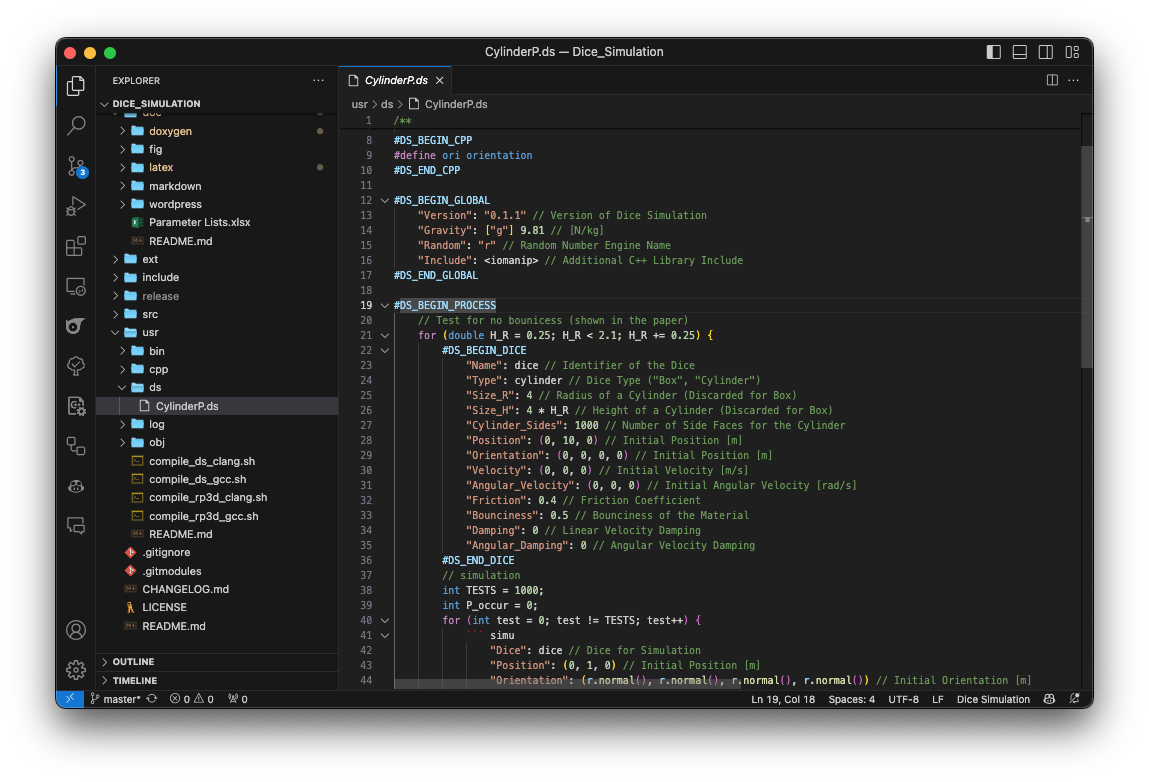The width and height of the screenshot is (1149, 782).
Task: Open the Extensions view
Action: pos(75,246)
